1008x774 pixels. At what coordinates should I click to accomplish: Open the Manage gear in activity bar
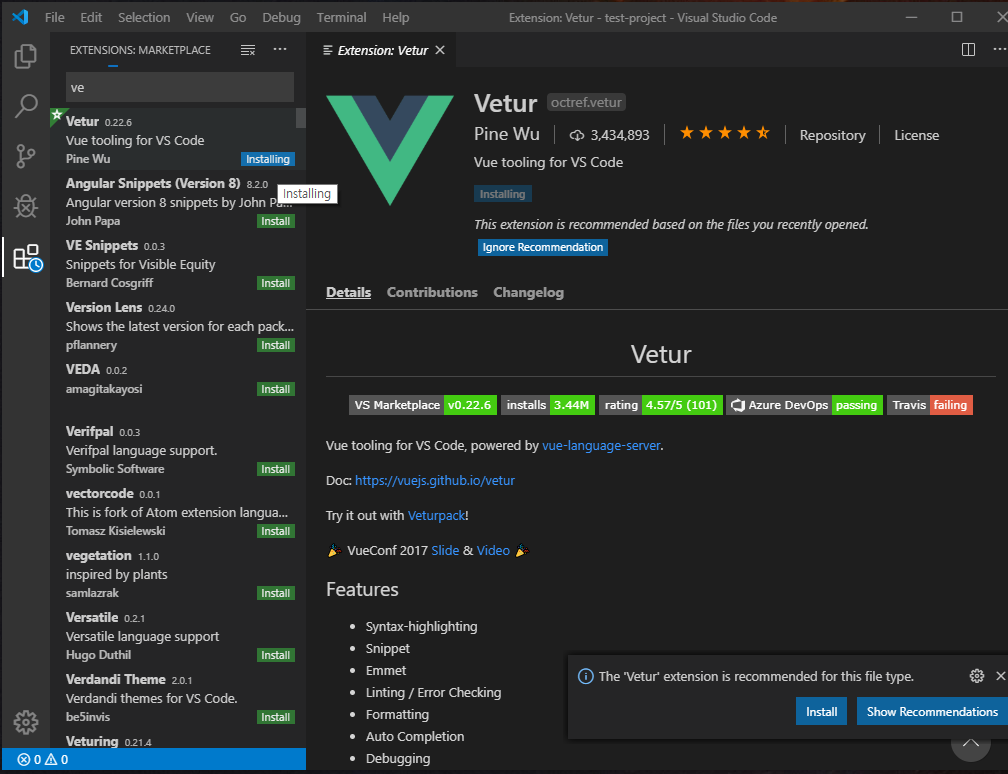point(26,722)
